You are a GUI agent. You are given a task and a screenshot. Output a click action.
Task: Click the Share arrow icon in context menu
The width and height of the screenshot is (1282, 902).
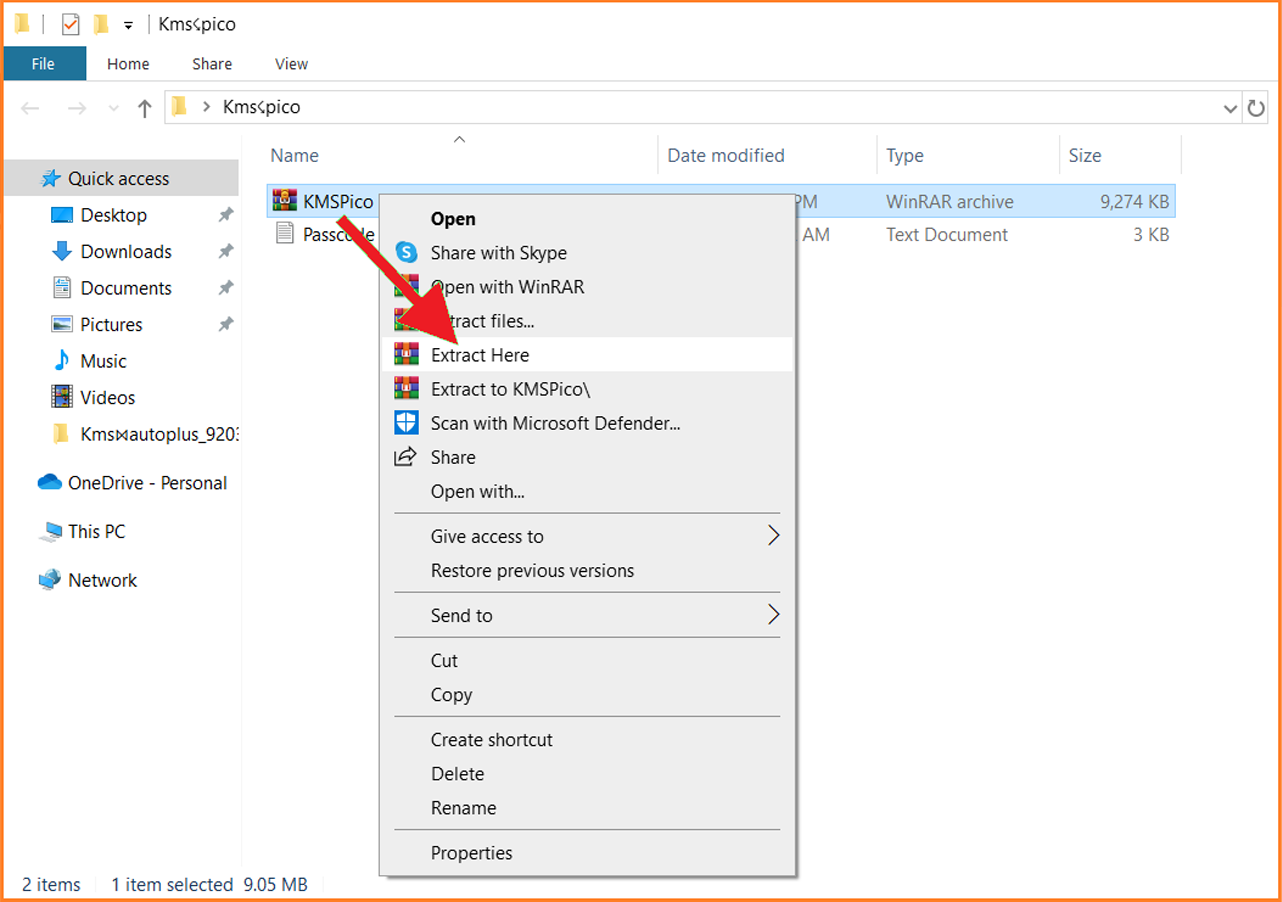(405, 457)
